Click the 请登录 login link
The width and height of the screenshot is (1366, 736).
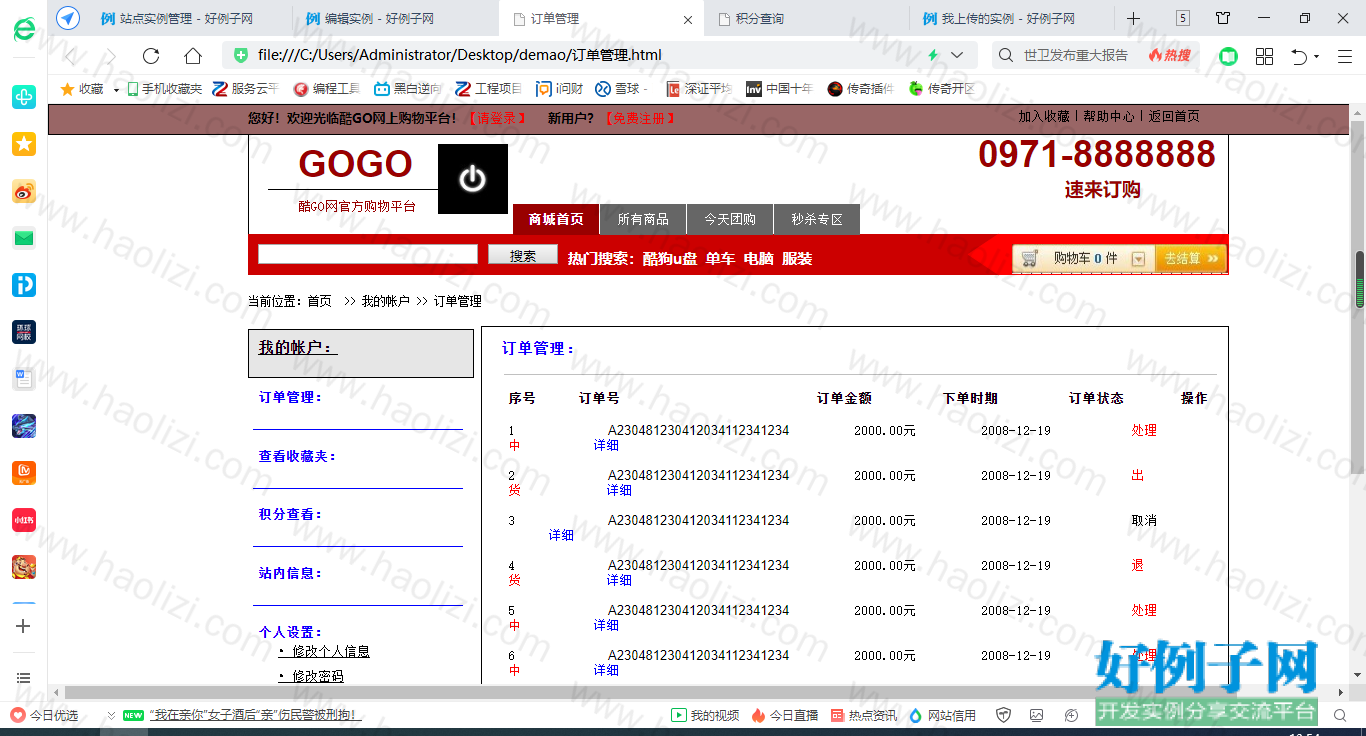(496, 118)
